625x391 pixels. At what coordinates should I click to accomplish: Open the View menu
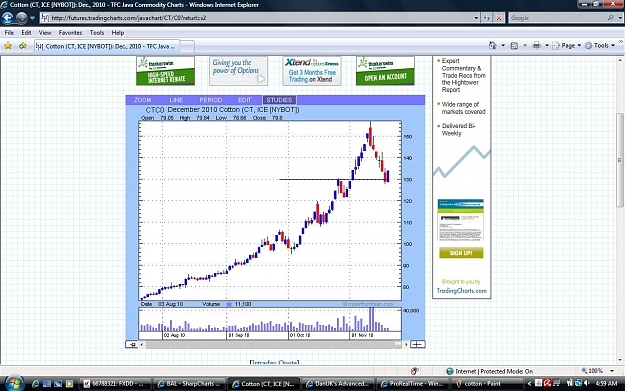[45, 33]
